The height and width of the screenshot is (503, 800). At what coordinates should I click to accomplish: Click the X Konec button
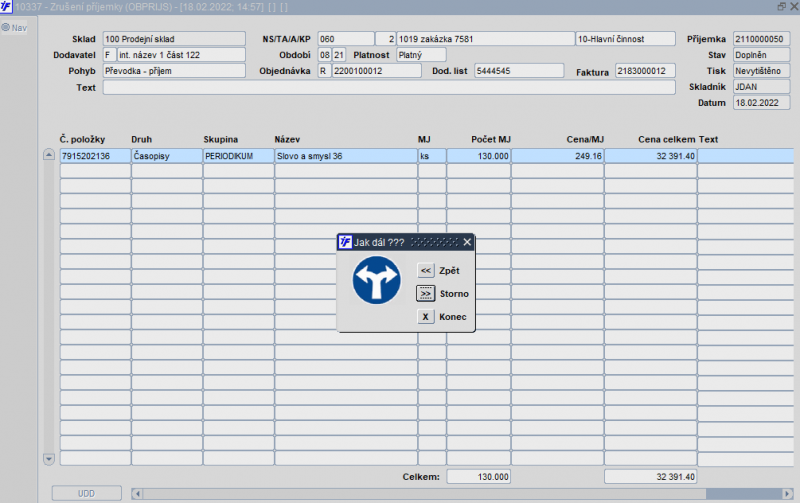pos(426,316)
